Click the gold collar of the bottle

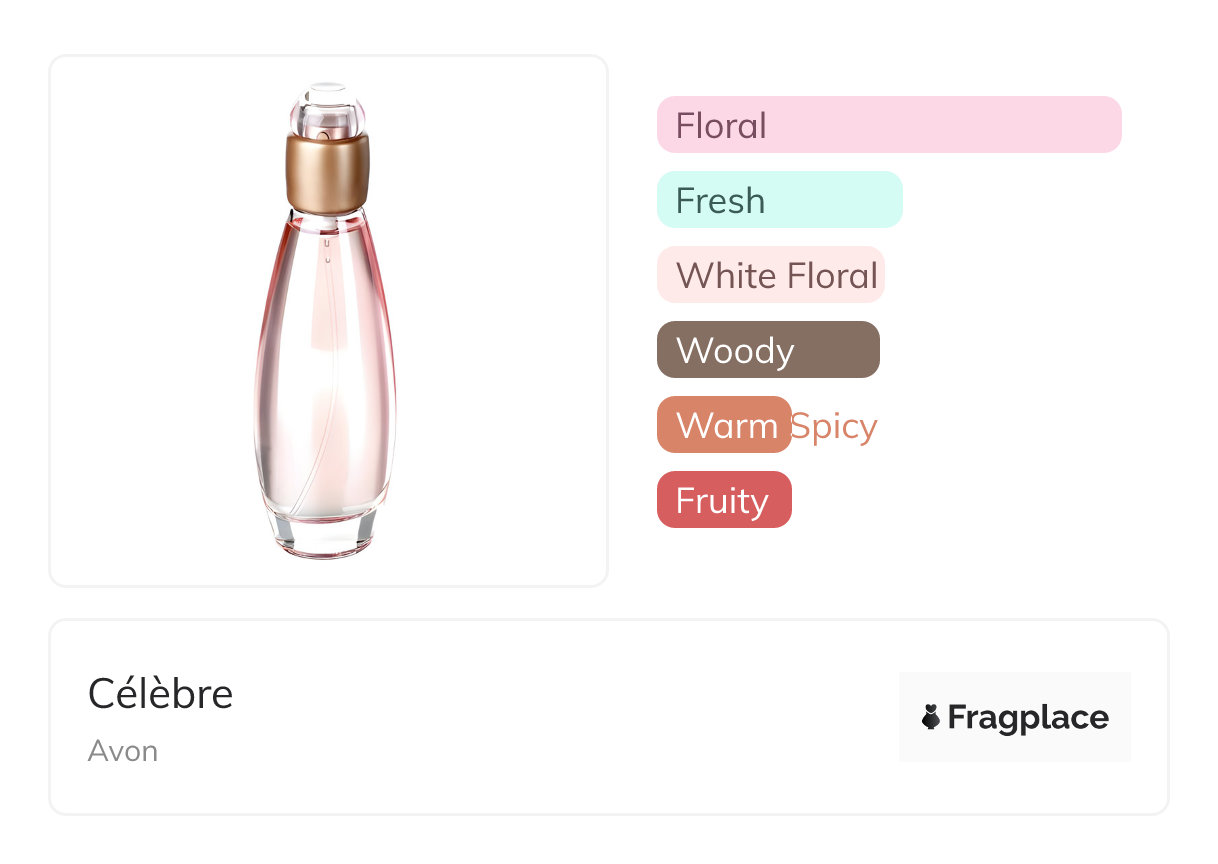pyautogui.click(x=327, y=171)
